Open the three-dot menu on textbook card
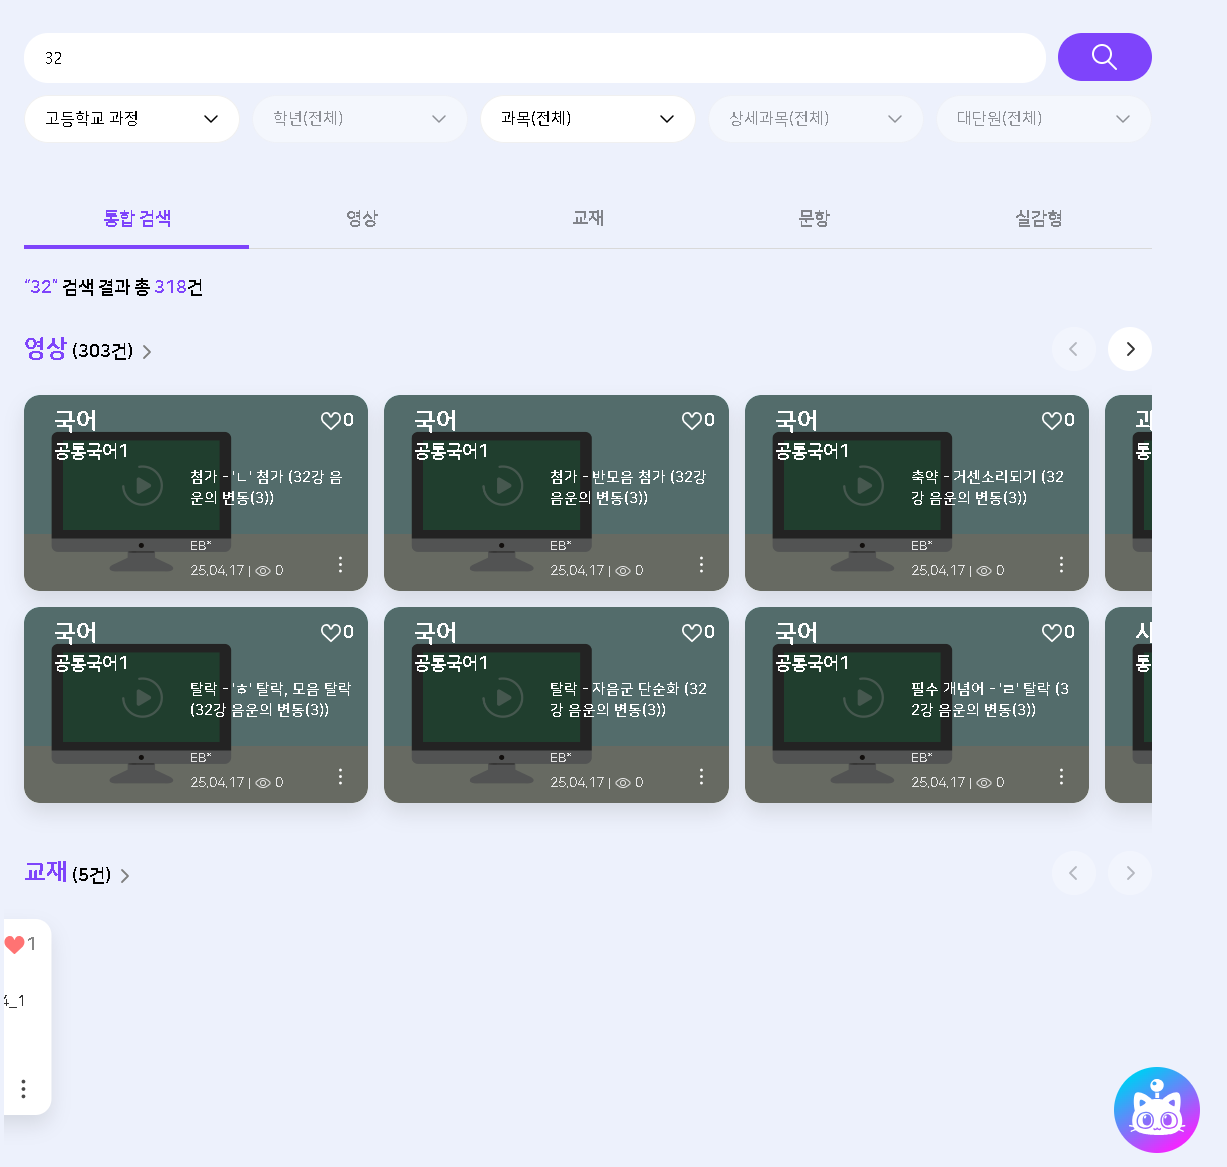The image size is (1227, 1167). (23, 1089)
